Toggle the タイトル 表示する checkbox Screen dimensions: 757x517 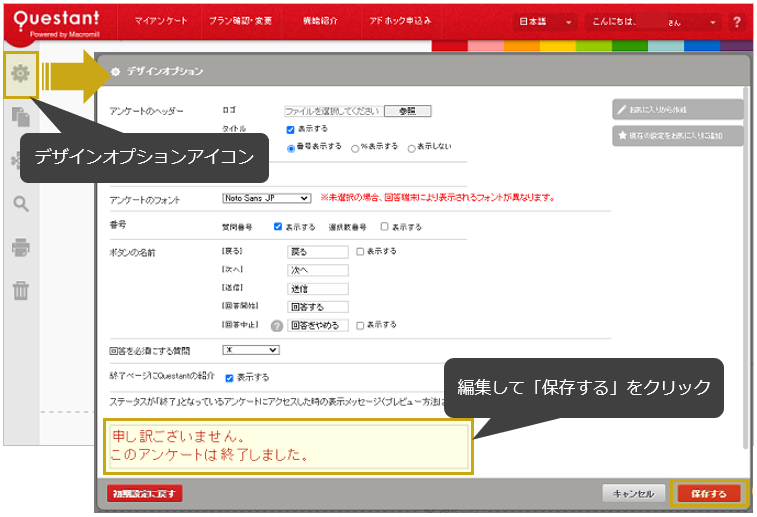pyautogui.click(x=290, y=129)
